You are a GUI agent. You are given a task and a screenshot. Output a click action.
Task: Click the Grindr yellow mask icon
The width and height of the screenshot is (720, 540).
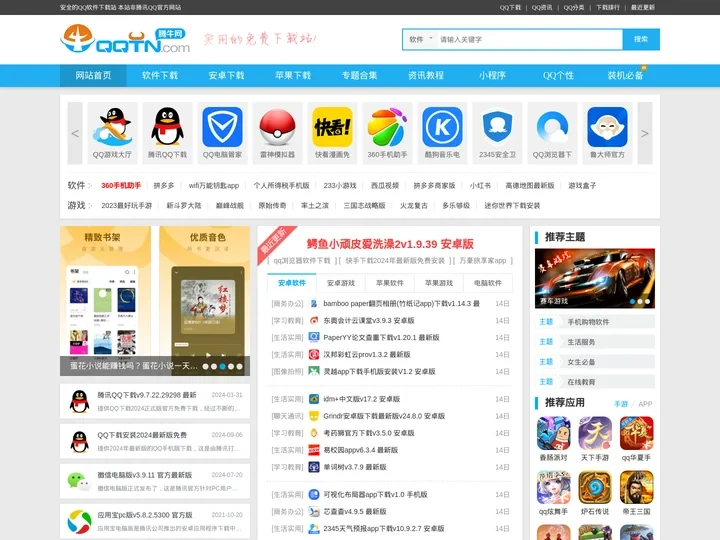tap(314, 416)
